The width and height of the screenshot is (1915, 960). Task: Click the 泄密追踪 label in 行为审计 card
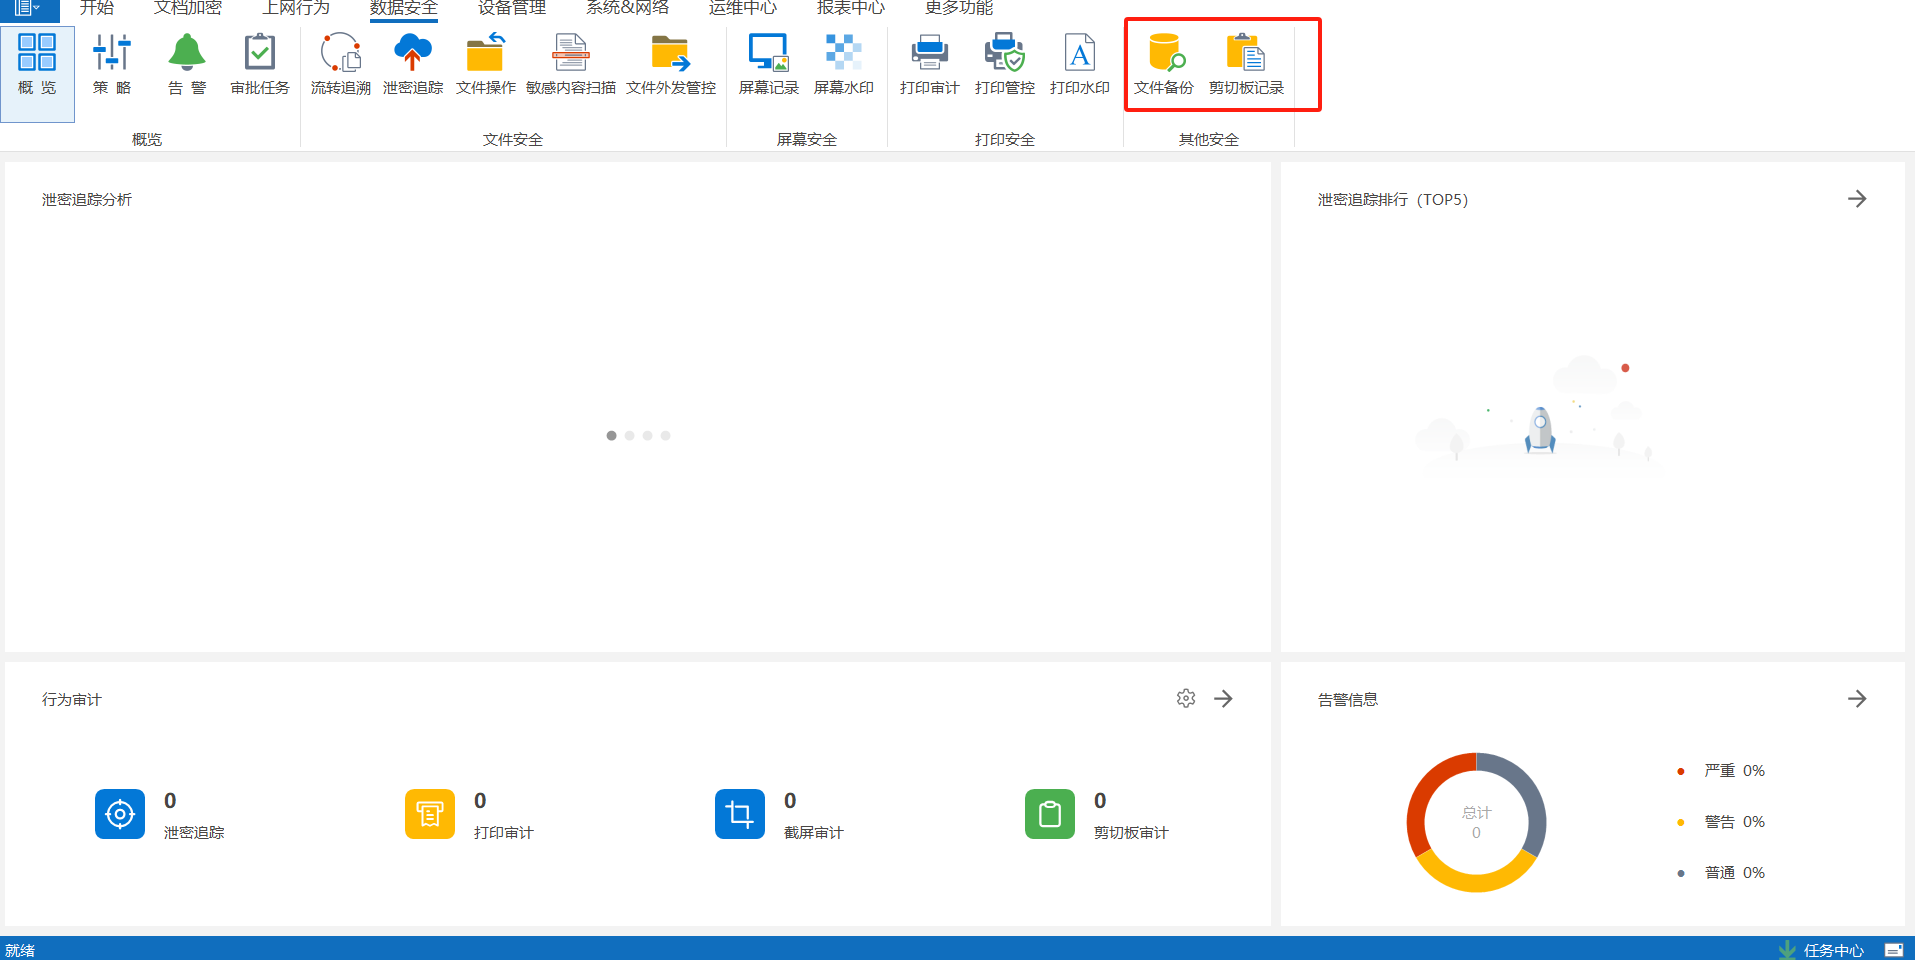pos(194,833)
